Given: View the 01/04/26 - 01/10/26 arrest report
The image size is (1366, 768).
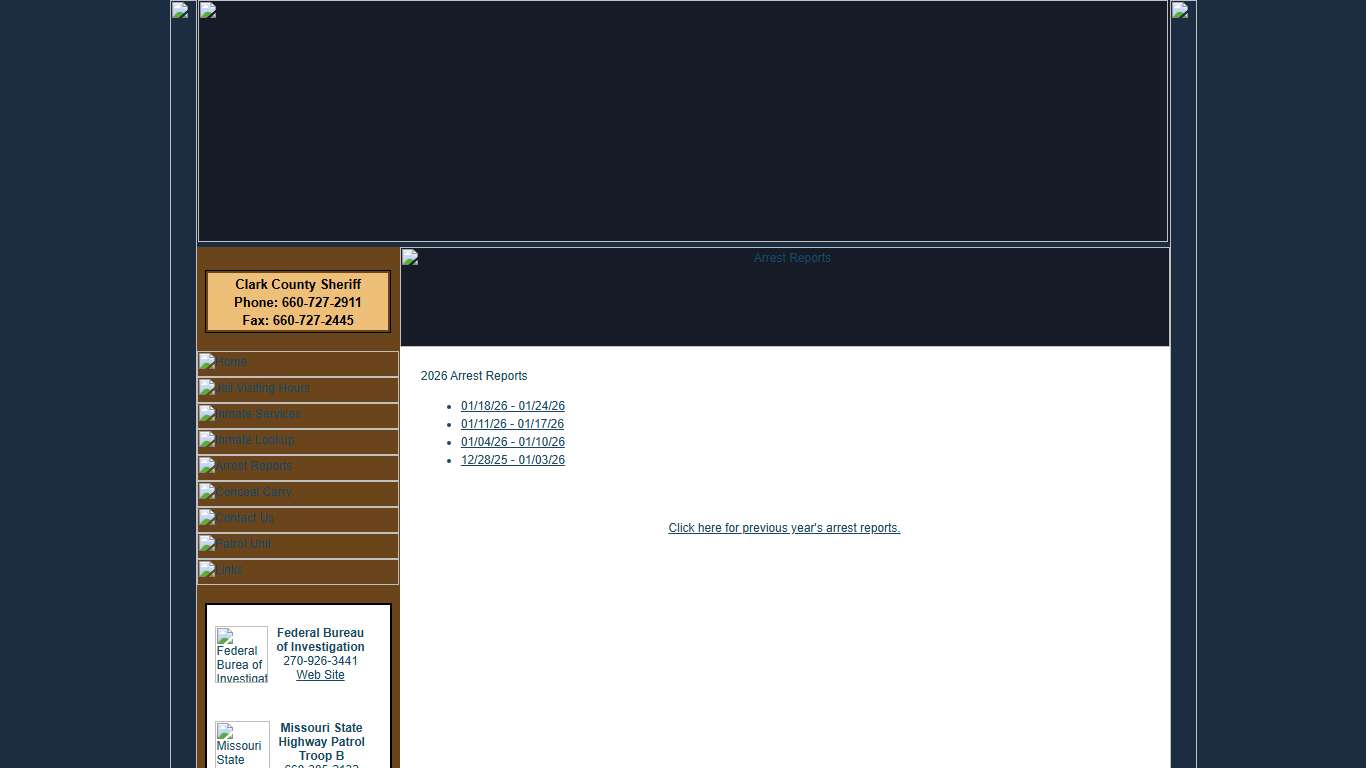Looking at the screenshot, I should coord(513,442).
